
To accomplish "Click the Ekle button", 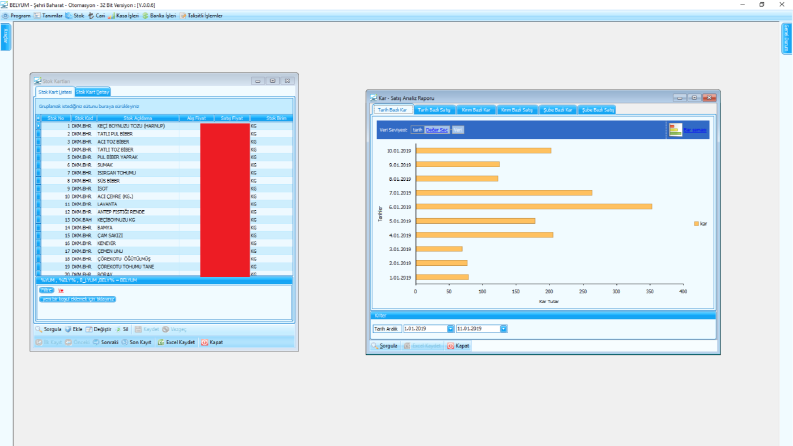I will (74, 329).
